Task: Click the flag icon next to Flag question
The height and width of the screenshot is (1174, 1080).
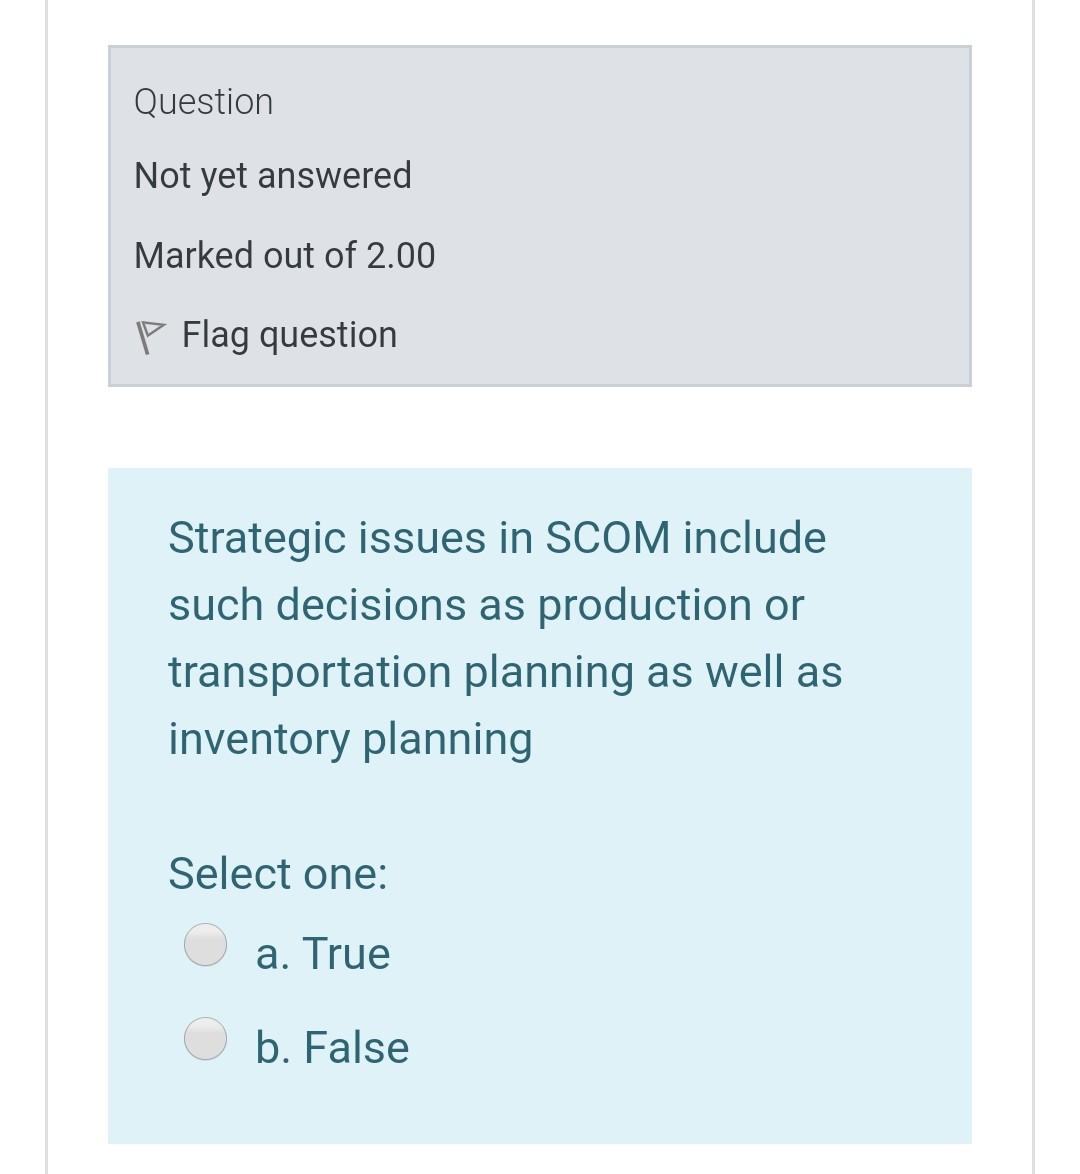Action: point(152,332)
